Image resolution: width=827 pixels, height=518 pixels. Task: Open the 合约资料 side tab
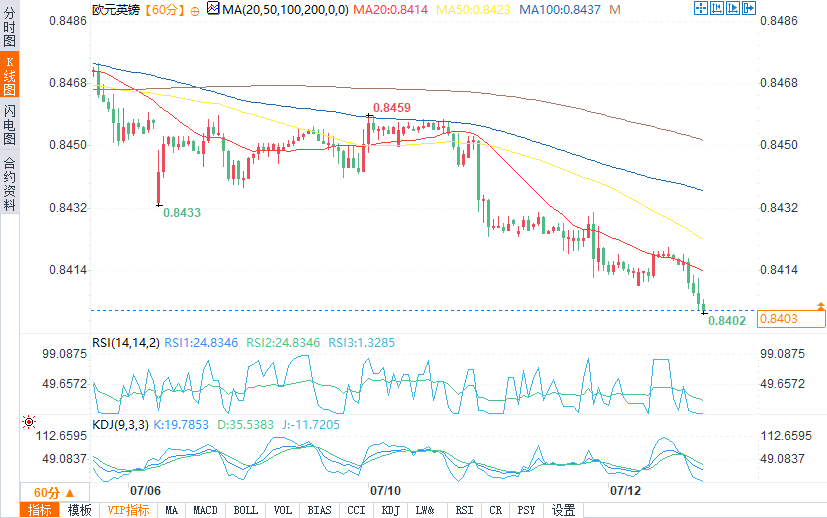point(9,184)
